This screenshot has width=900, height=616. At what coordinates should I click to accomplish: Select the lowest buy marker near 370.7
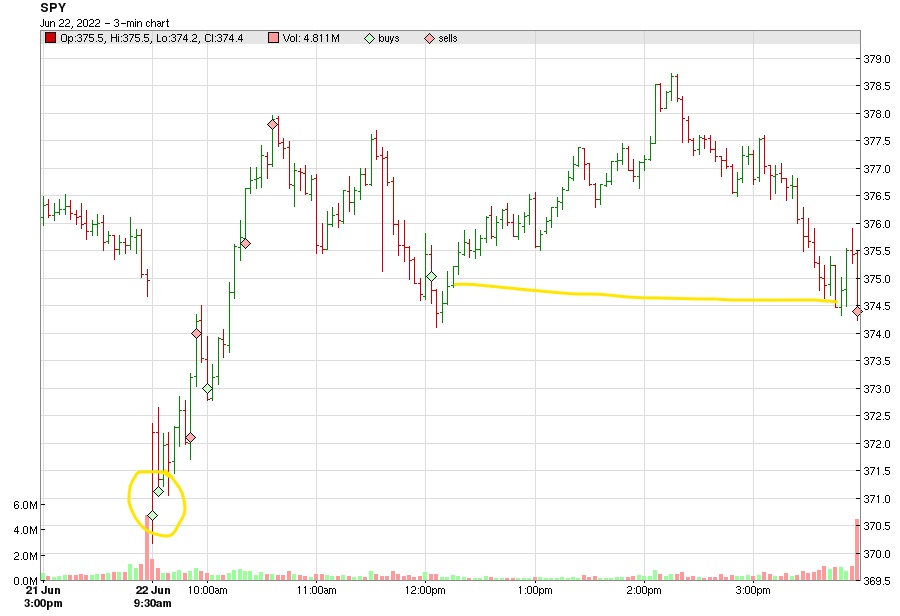[x=152, y=516]
